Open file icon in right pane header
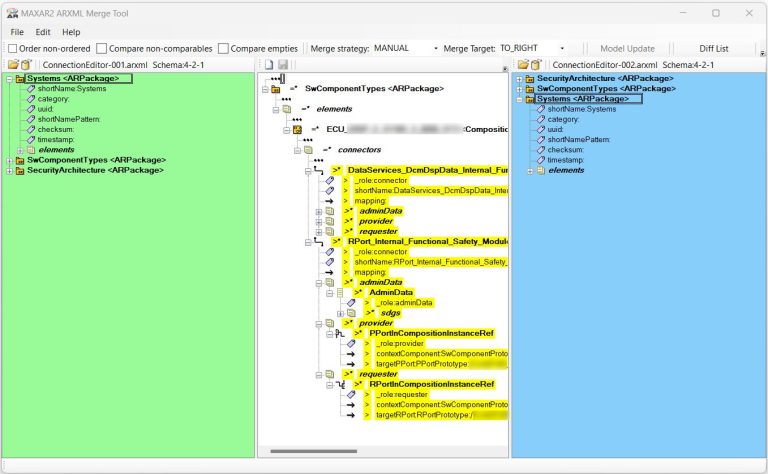Image resolution: width=768 pixels, height=474 pixels. click(524, 65)
